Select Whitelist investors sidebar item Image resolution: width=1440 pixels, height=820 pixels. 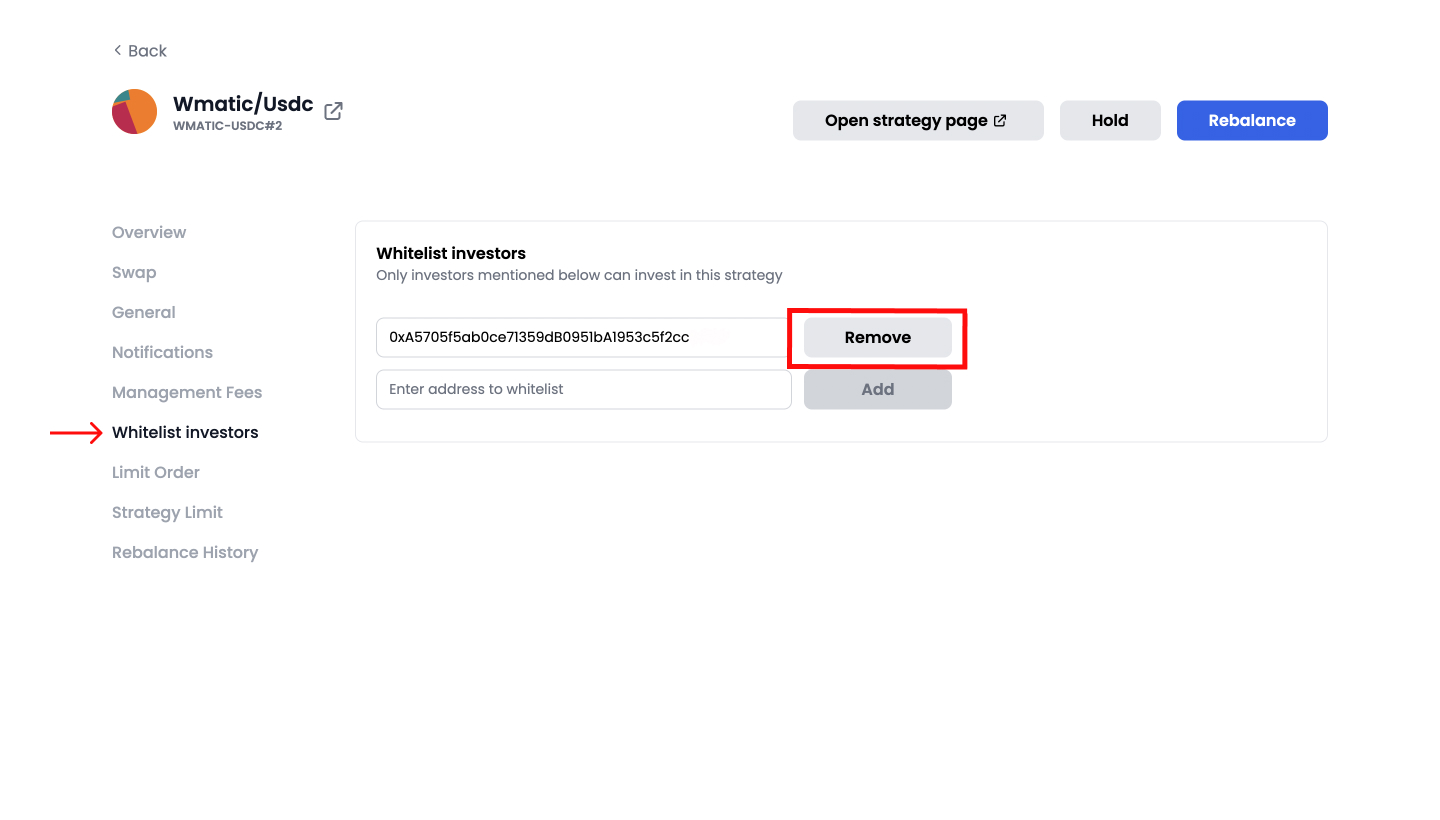[185, 433]
